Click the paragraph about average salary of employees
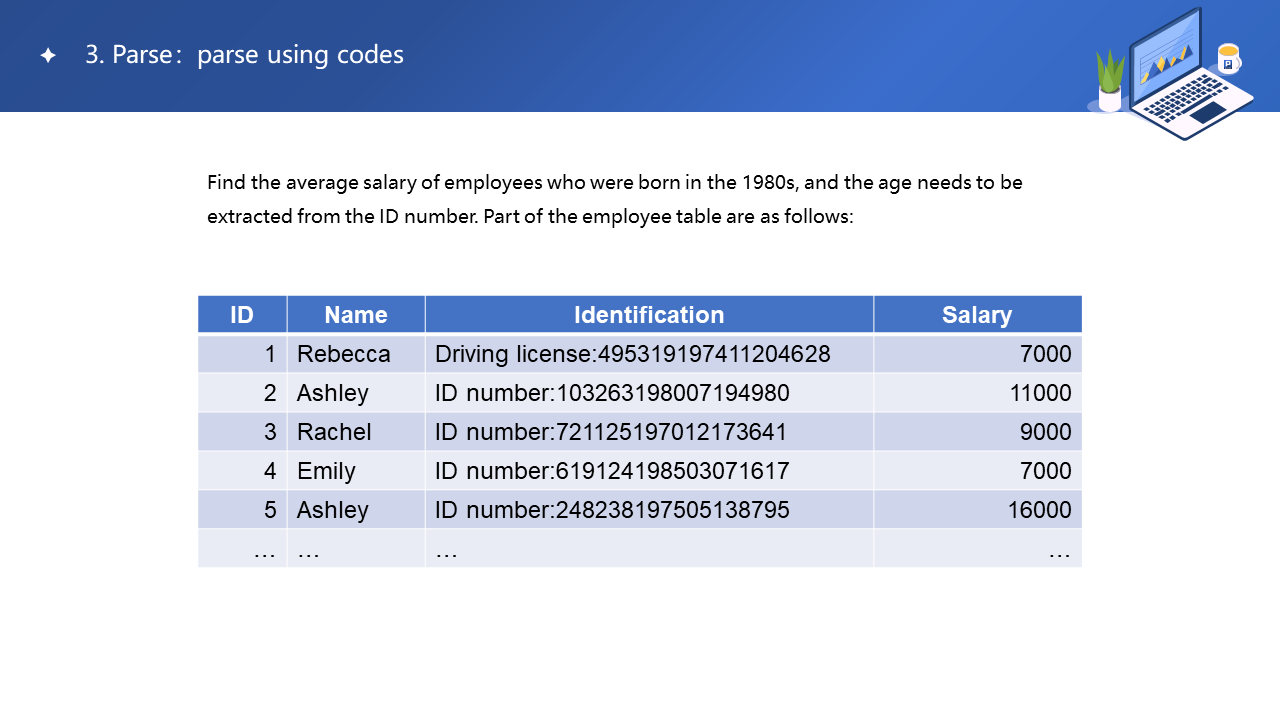Image resolution: width=1280 pixels, height=720 pixels. 614,199
